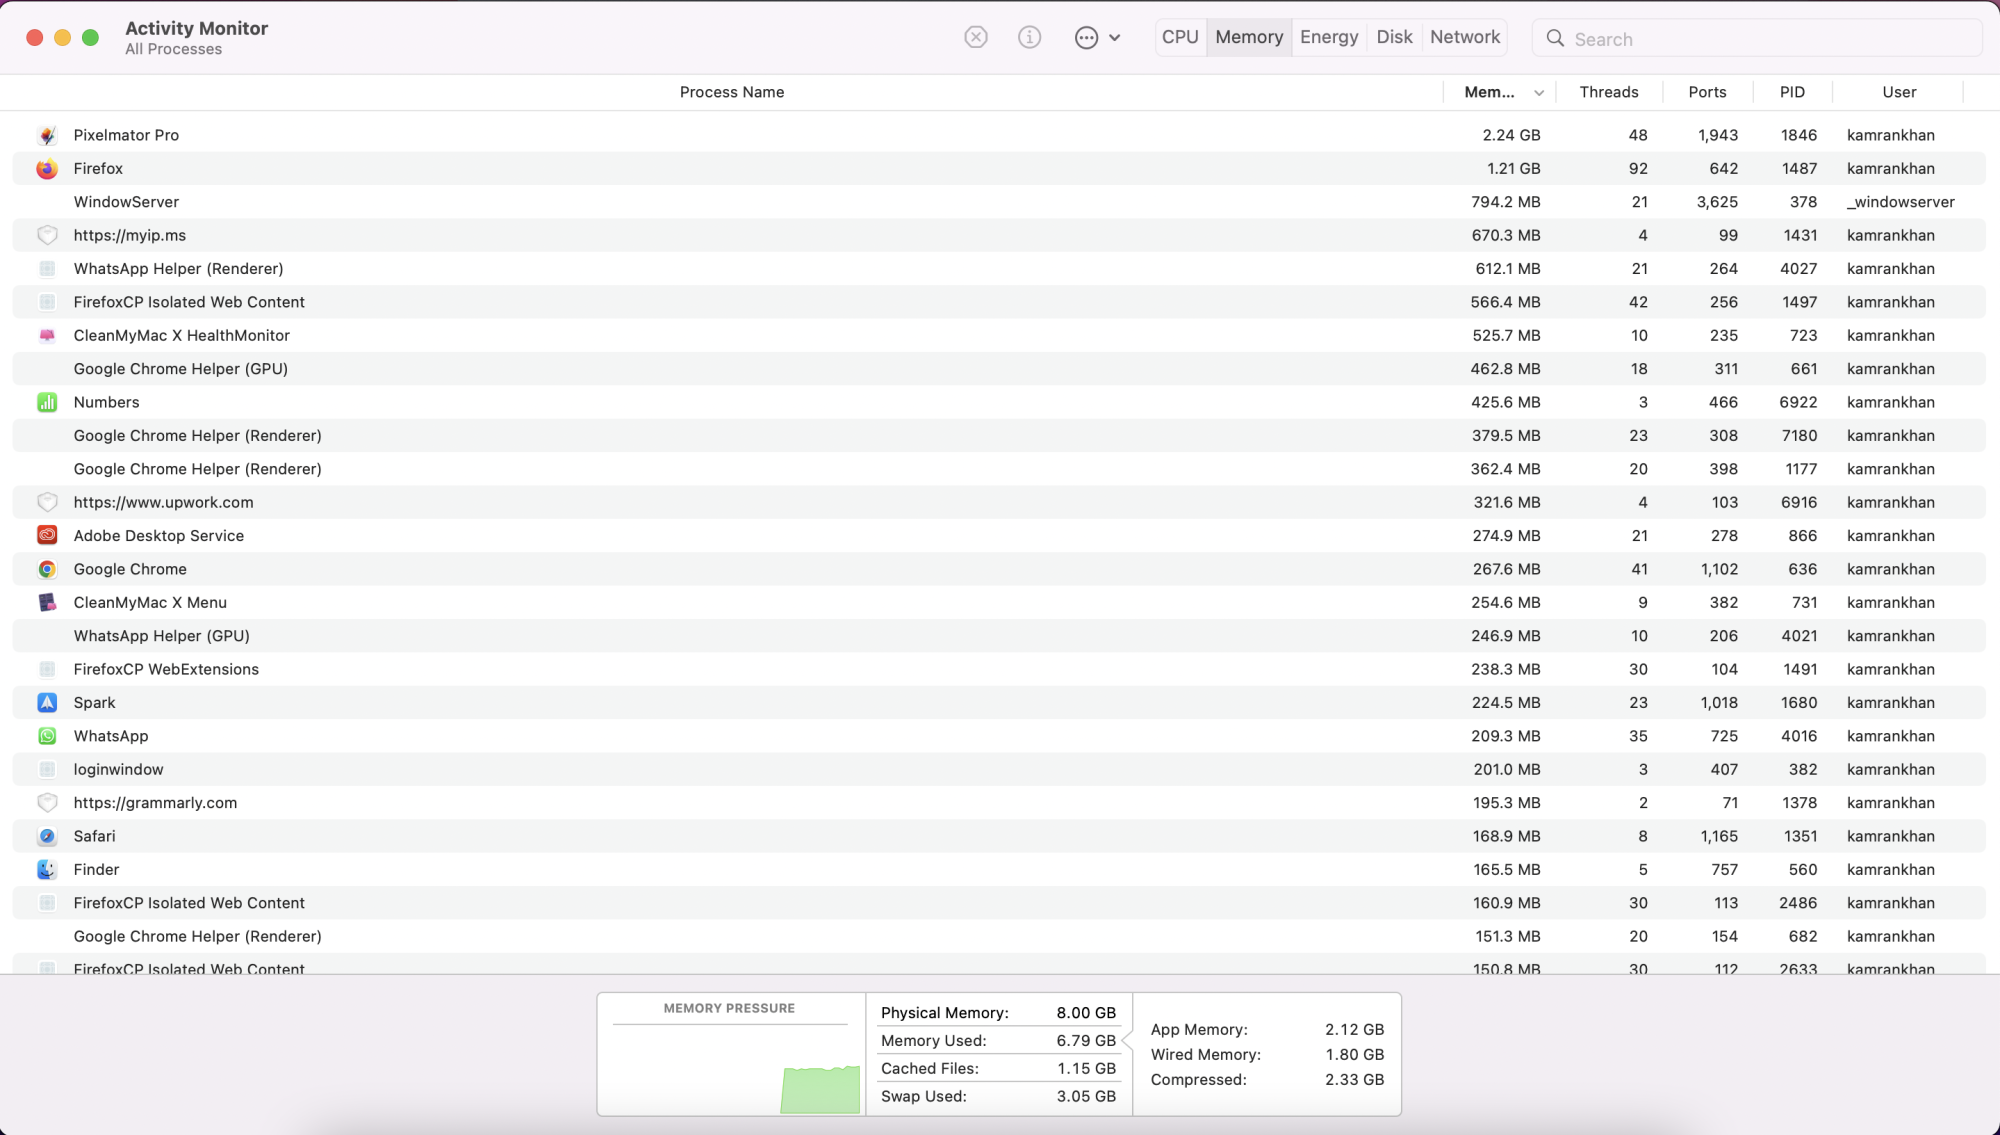Click the Firefox app icon
Screen dimensions: 2000x1135
pyautogui.click(x=47, y=168)
